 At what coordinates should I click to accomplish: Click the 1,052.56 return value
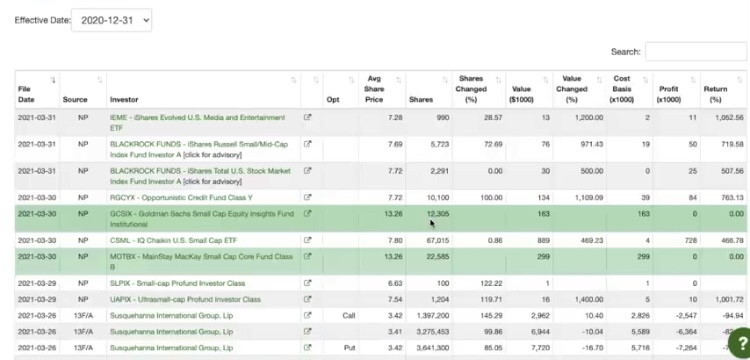pos(729,118)
